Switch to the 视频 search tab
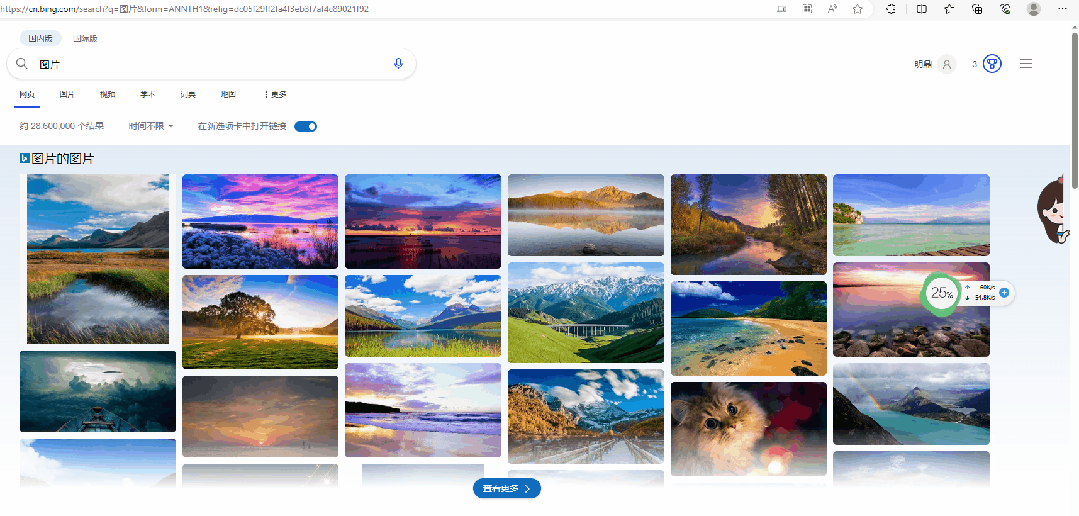 click(107, 95)
